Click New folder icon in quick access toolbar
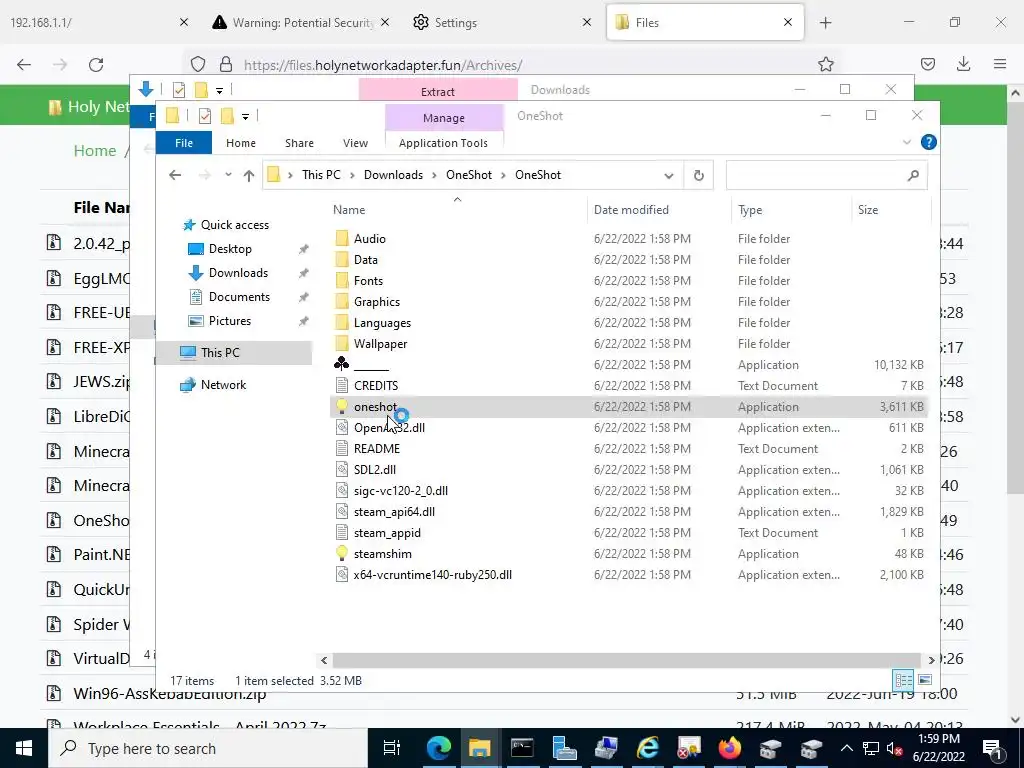The width and height of the screenshot is (1024, 768). 227,116
